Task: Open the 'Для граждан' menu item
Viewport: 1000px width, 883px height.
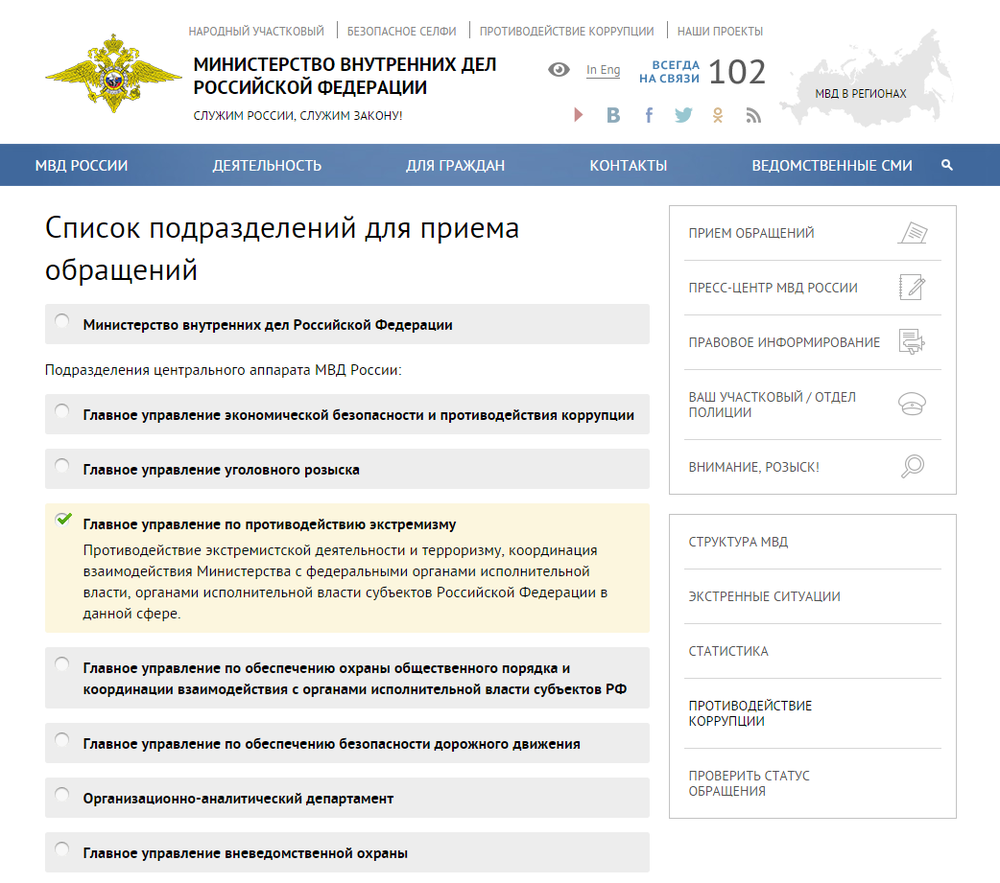Action: pyautogui.click(x=455, y=166)
